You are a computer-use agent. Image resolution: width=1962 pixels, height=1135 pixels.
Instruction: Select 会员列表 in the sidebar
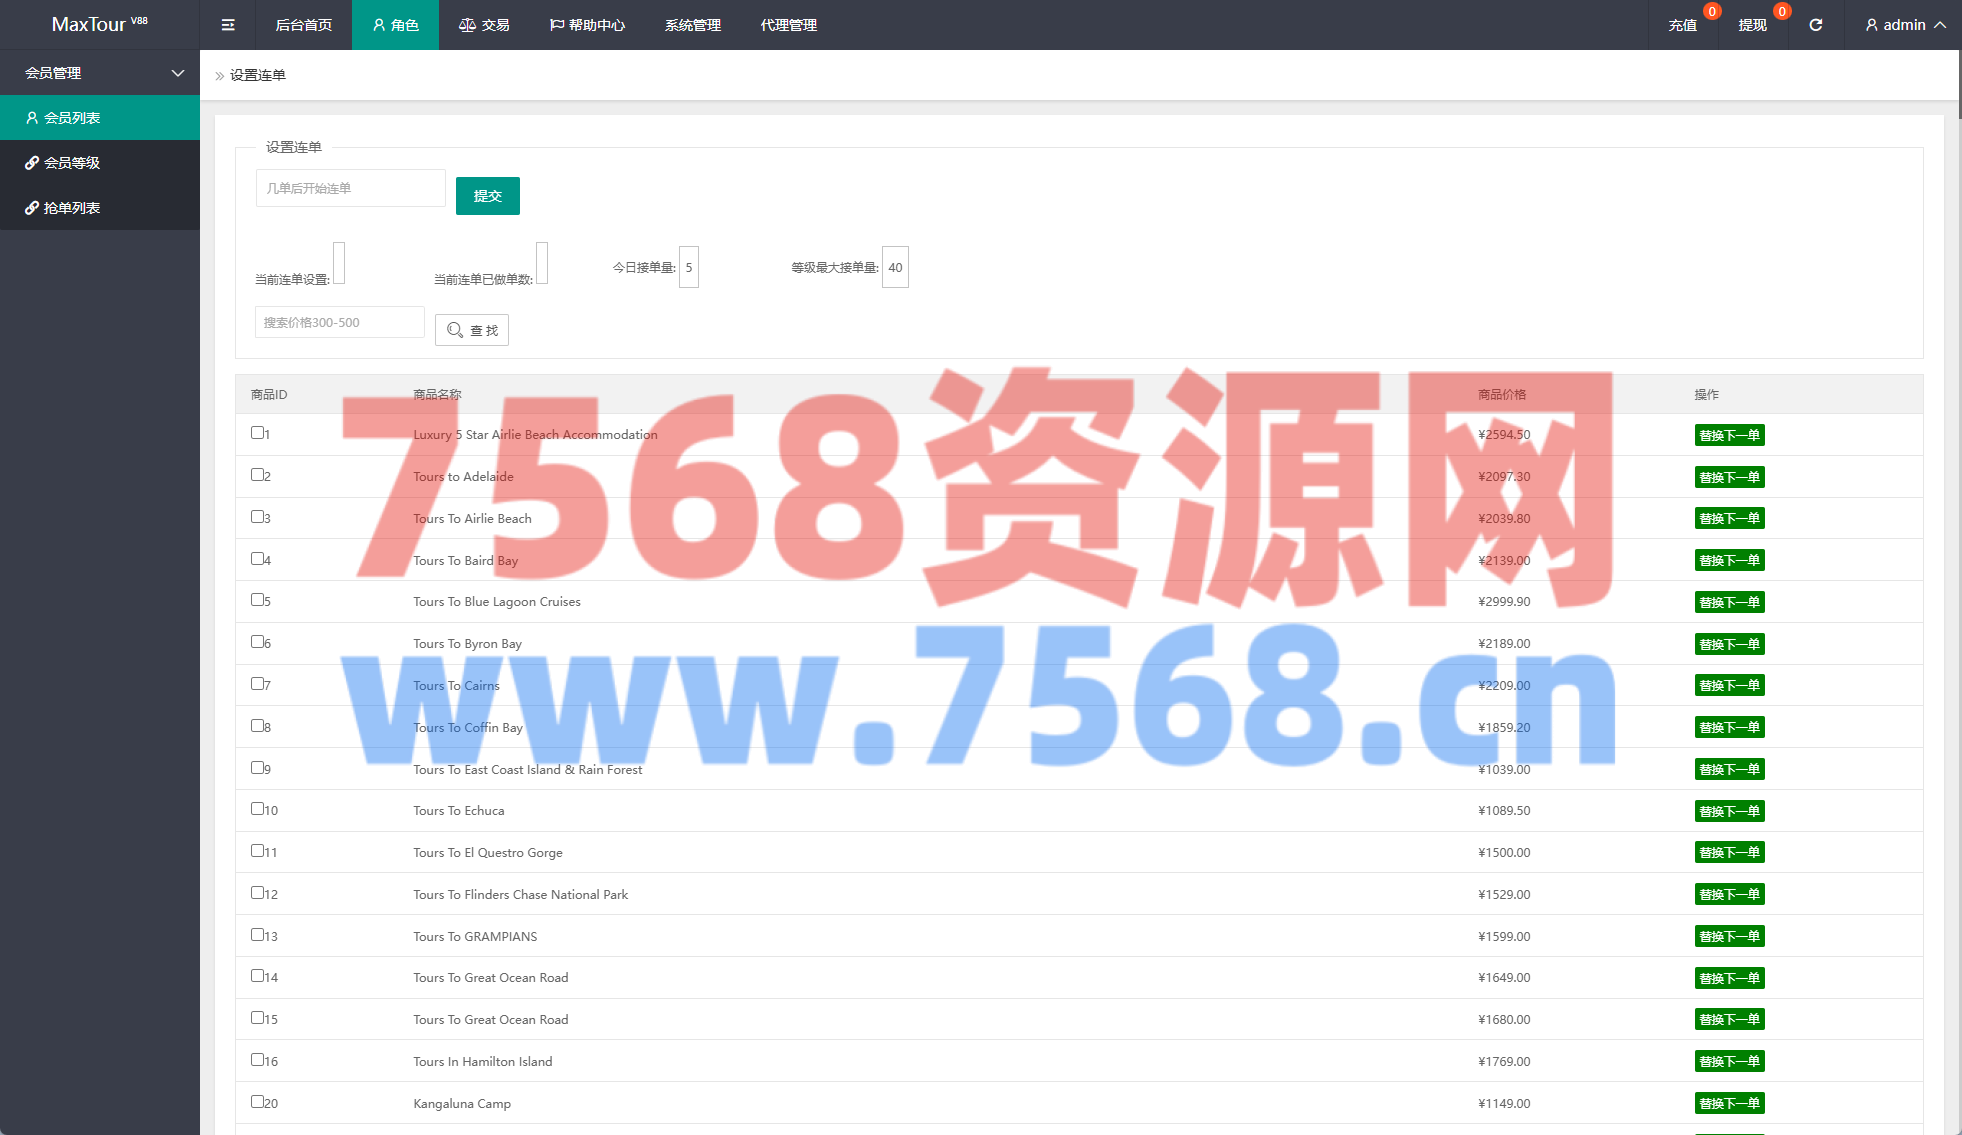tap(72, 118)
